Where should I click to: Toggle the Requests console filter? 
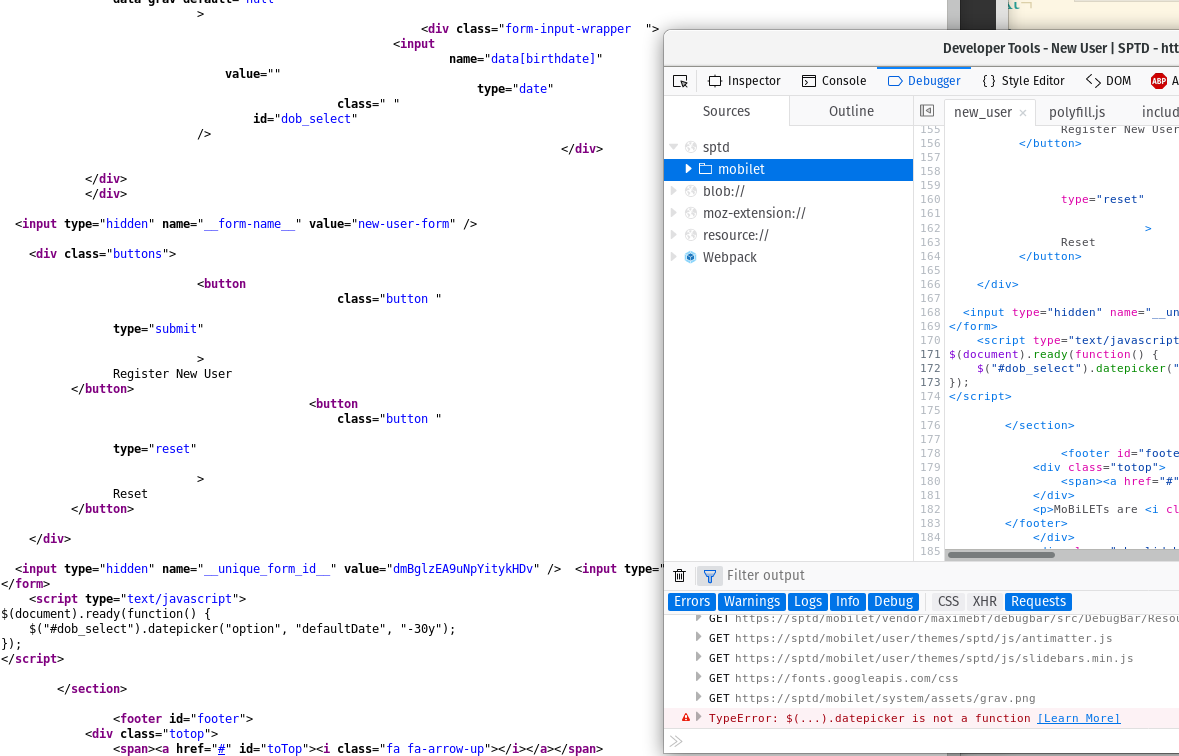pos(1038,602)
